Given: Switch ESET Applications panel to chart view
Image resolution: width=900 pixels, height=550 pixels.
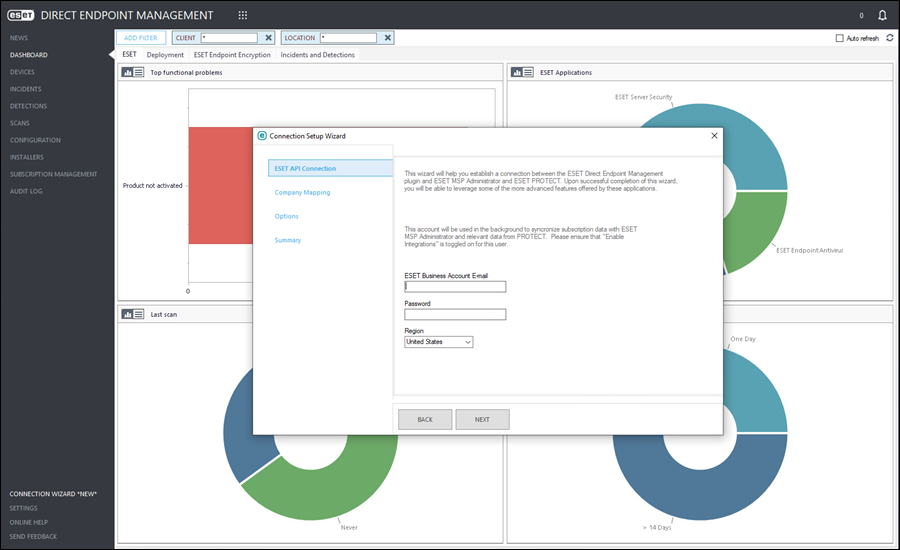Looking at the screenshot, I should [x=517, y=72].
